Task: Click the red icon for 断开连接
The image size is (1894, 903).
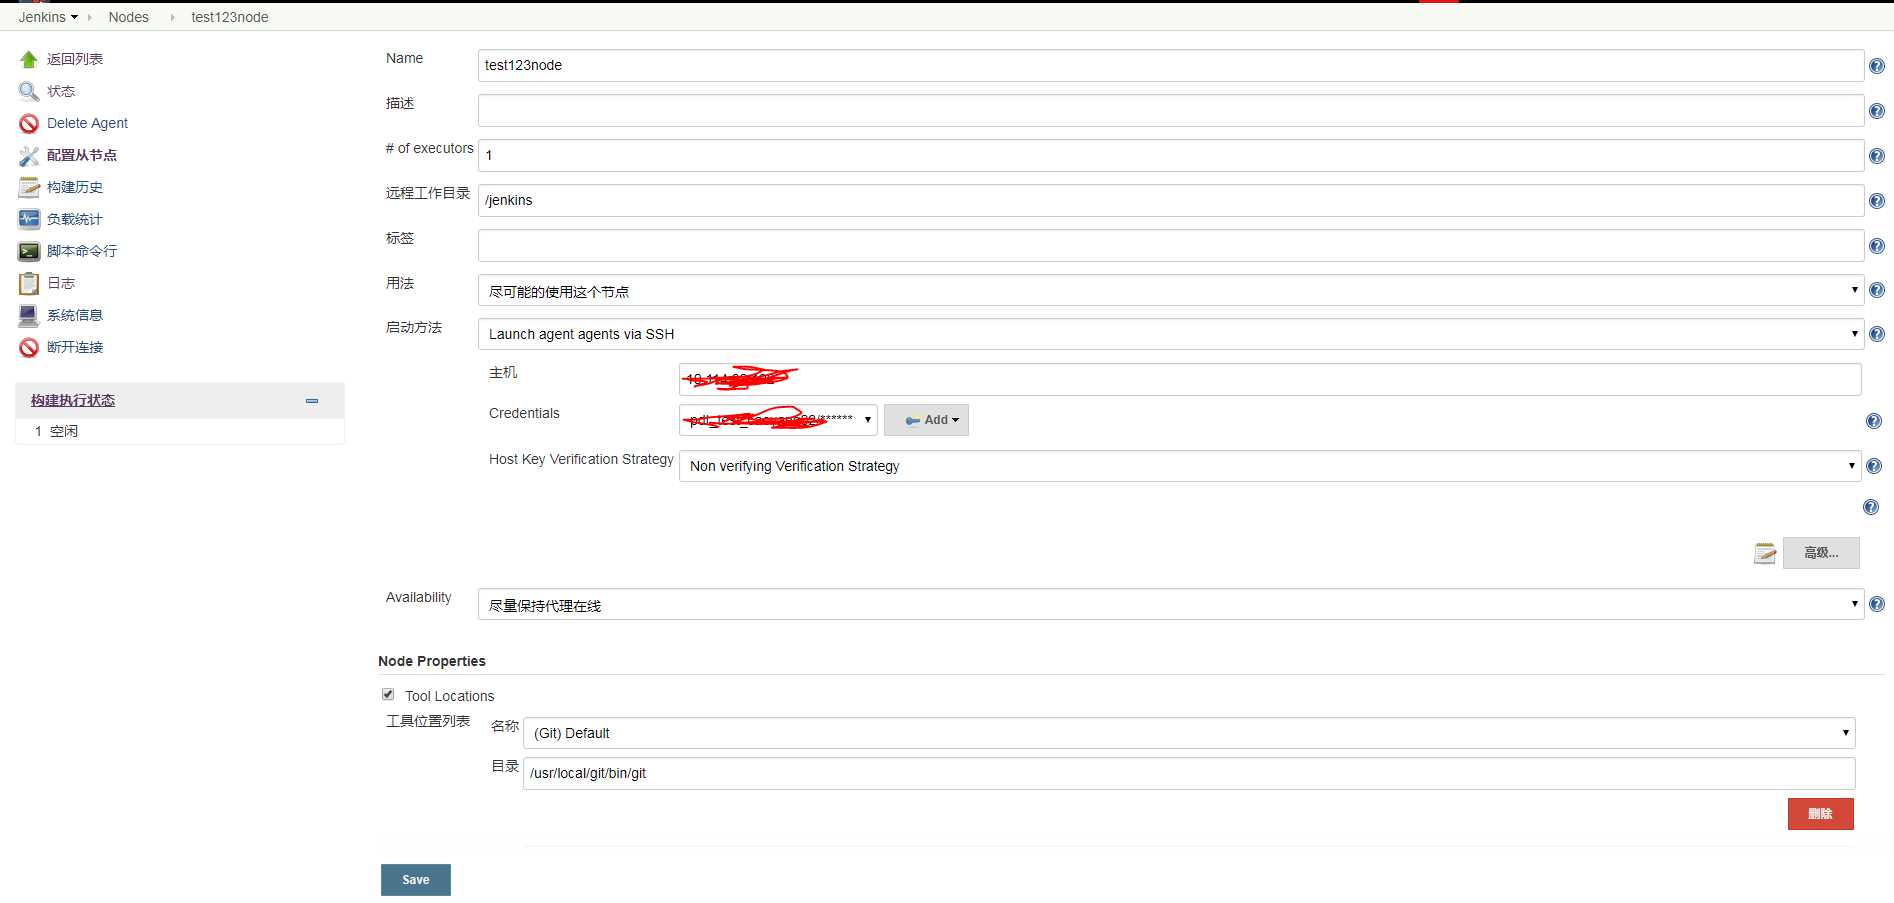Action: 29,348
